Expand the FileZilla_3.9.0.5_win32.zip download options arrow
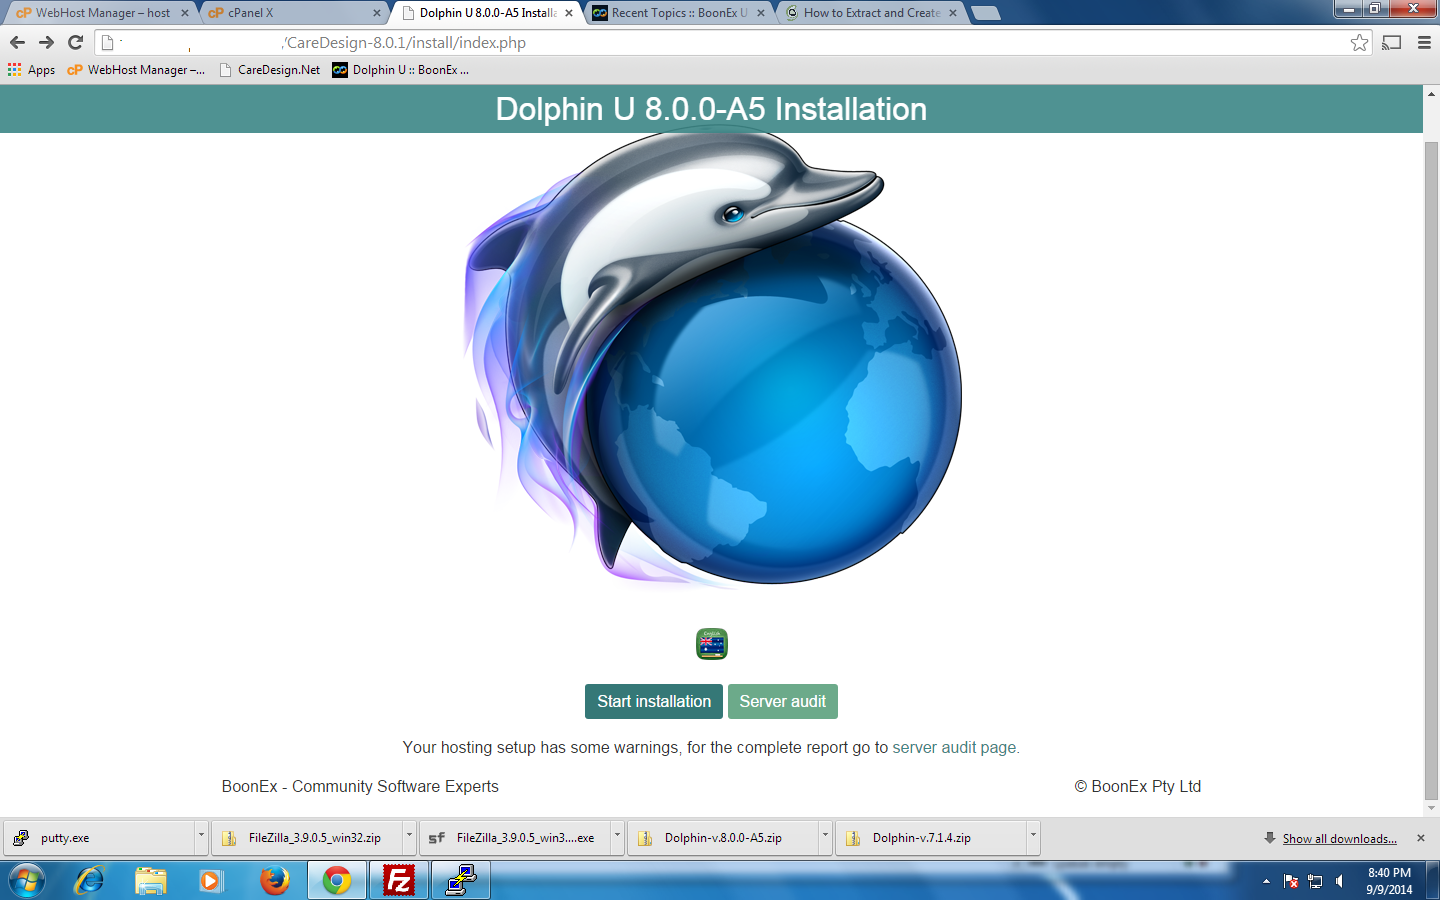The width and height of the screenshot is (1440, 900). (x=409, y=838)
